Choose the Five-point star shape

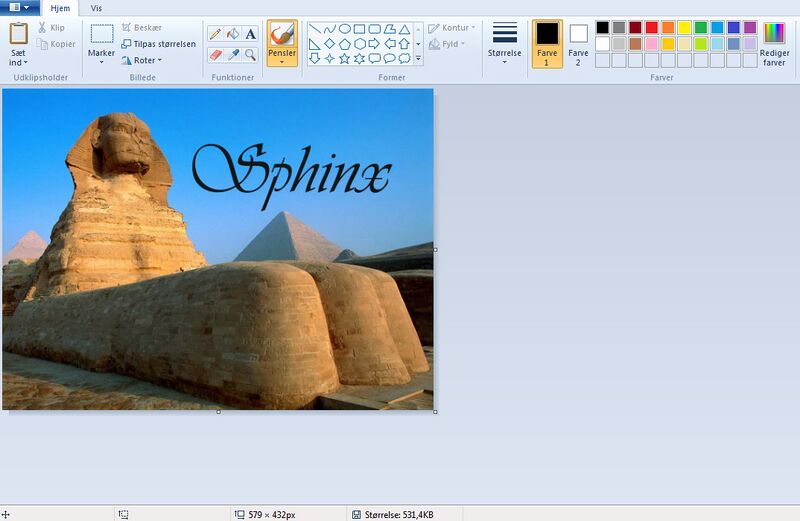(344, 59)
